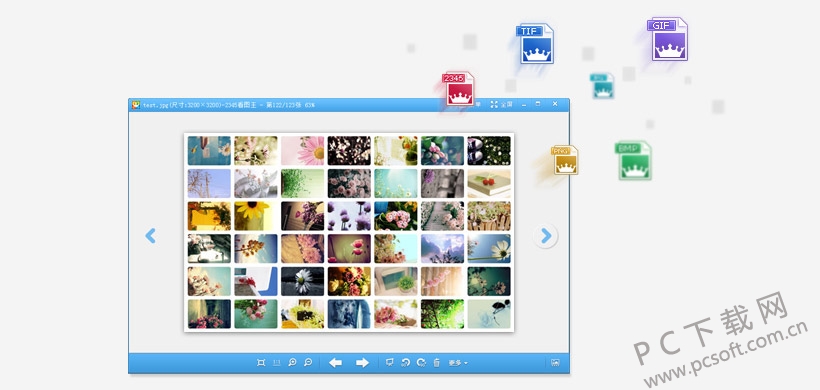Switch to fullscreen with 全屏 button
The width and height of the screenshot is (820, 390).
pyautogui.click(x=501, y=105)
